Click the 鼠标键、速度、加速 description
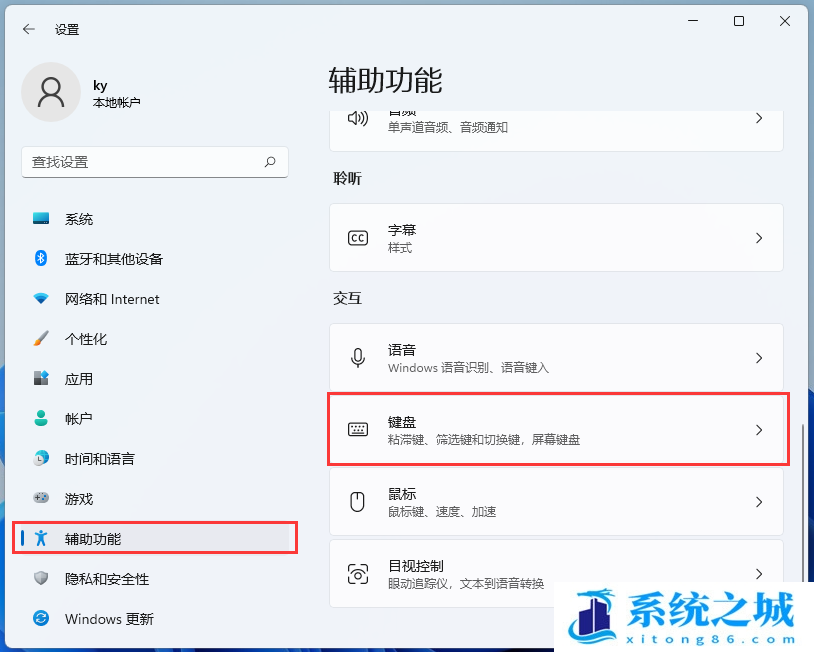 click(x=442, y=512)
